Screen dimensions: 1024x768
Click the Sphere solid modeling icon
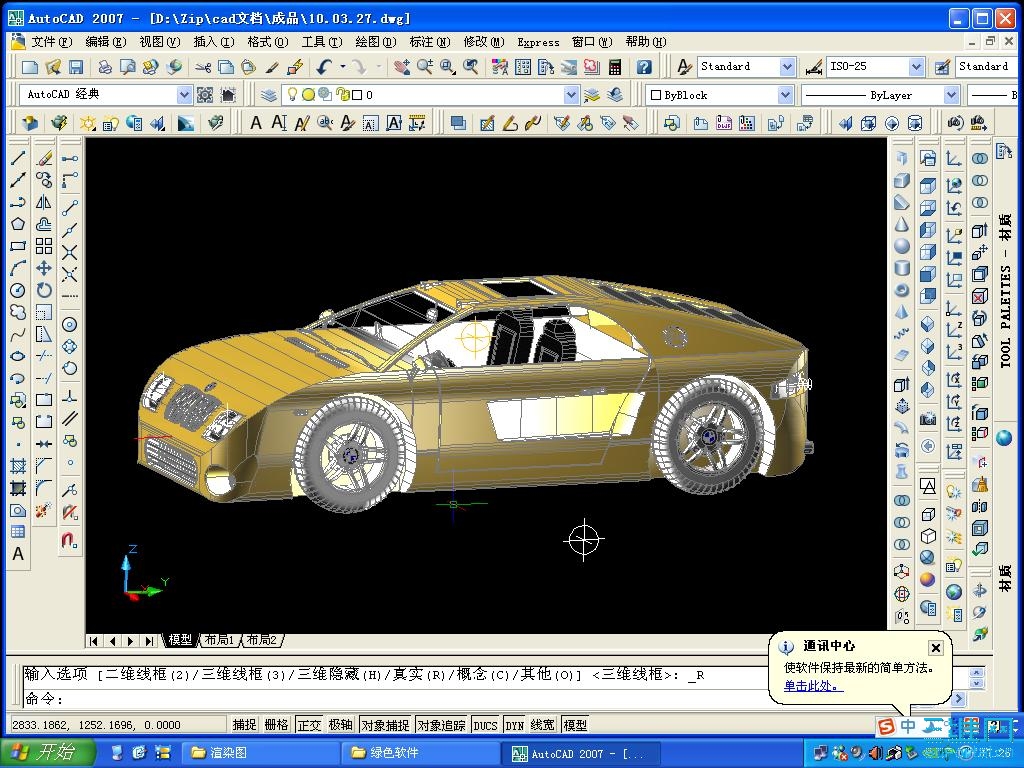click(902, 246)
